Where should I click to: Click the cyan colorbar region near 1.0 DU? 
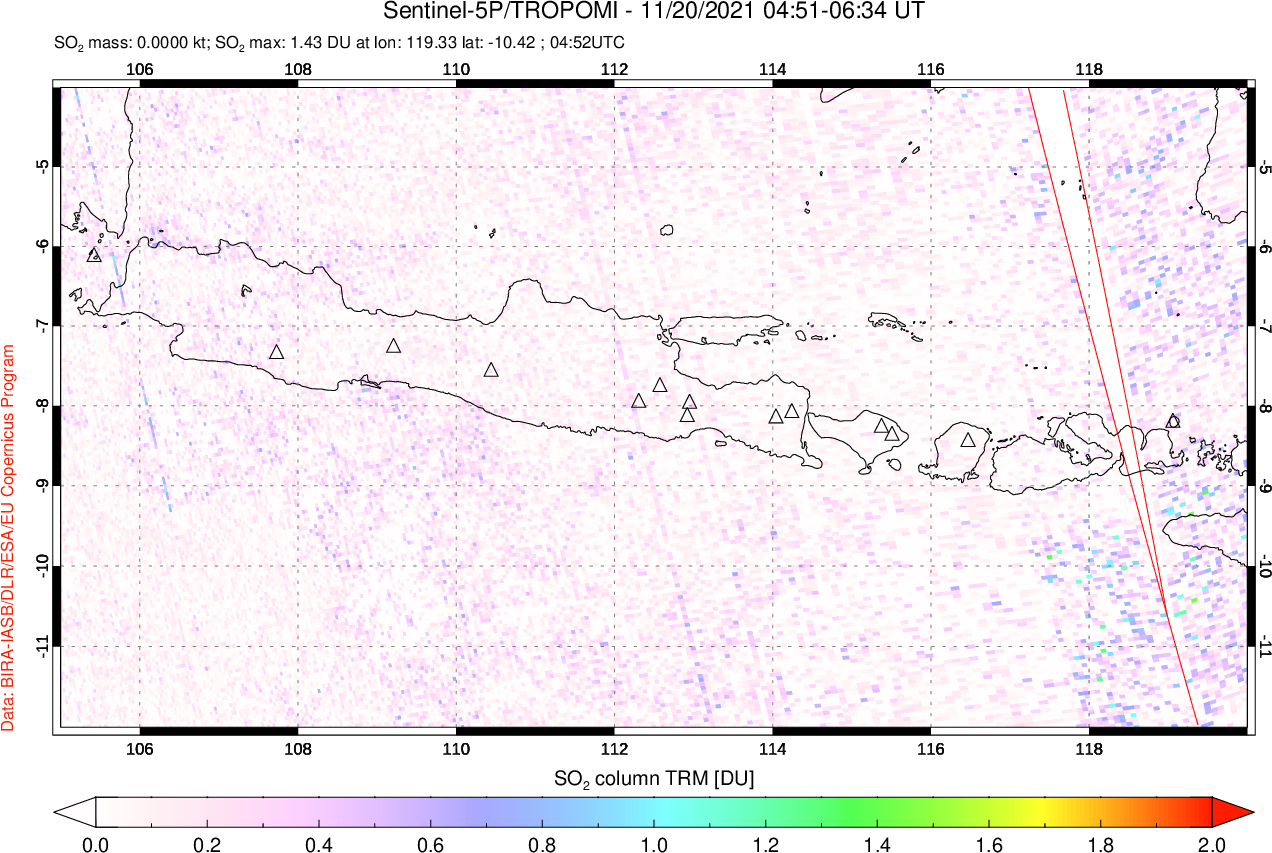[x=654, y=811]
